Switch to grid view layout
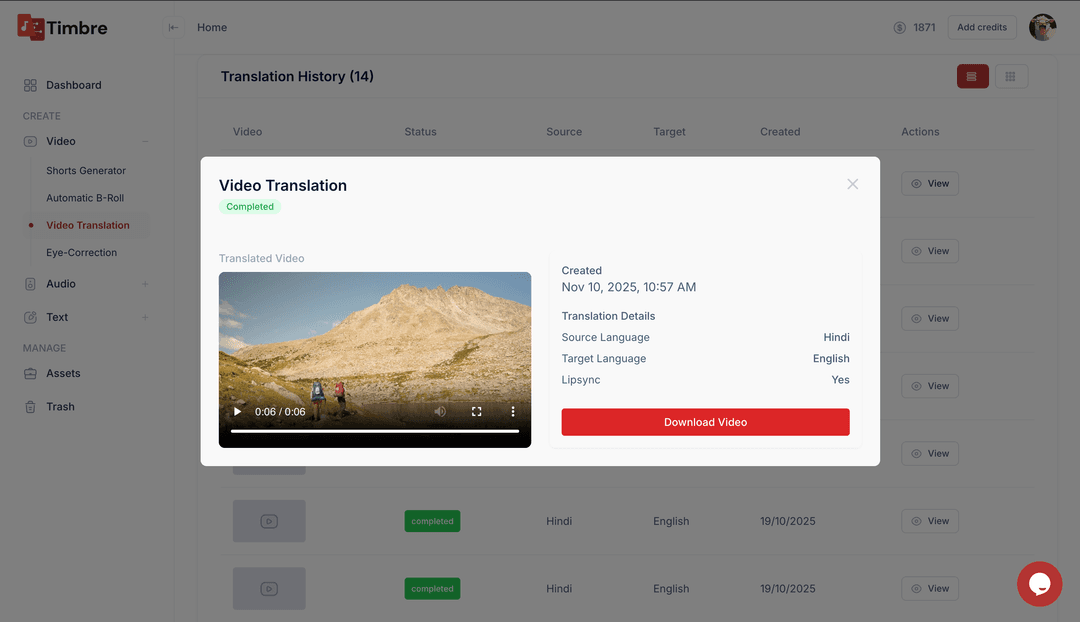The width and height of the screenshot is (1080, 622). point(1011,76)
